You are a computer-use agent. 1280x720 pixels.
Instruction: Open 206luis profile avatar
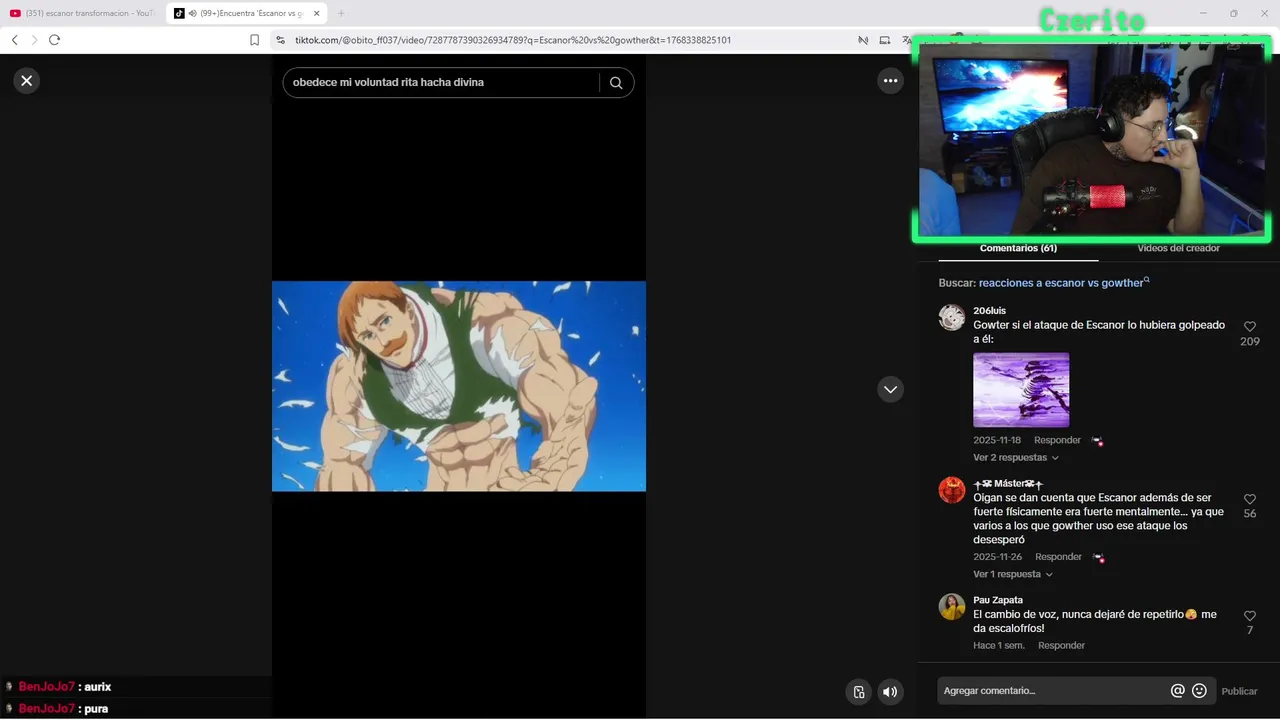coord(952,317)
